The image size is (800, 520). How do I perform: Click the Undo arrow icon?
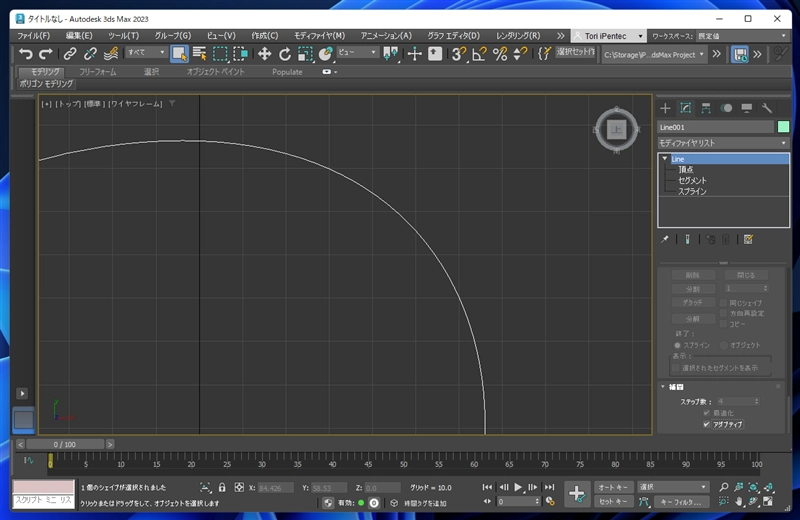pyautogui.click(x=26, y=54)
